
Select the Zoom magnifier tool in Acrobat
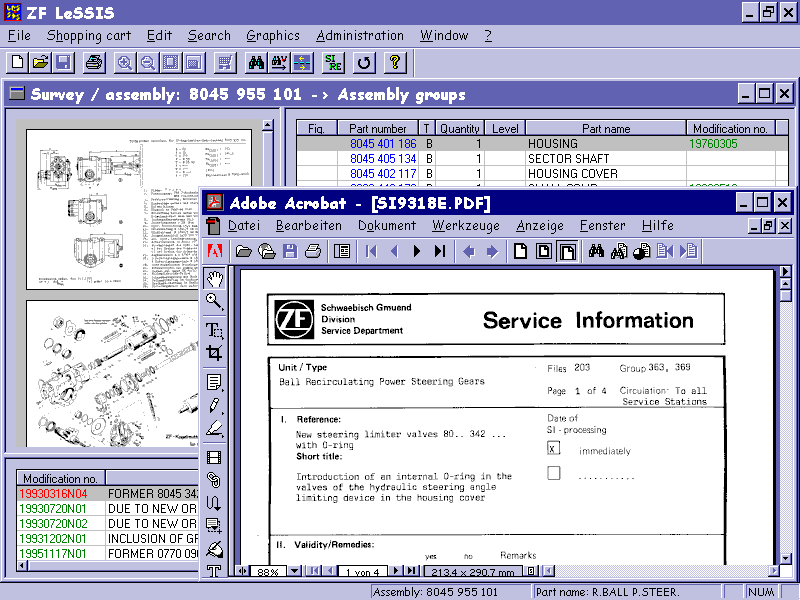[x=214, y=301]
